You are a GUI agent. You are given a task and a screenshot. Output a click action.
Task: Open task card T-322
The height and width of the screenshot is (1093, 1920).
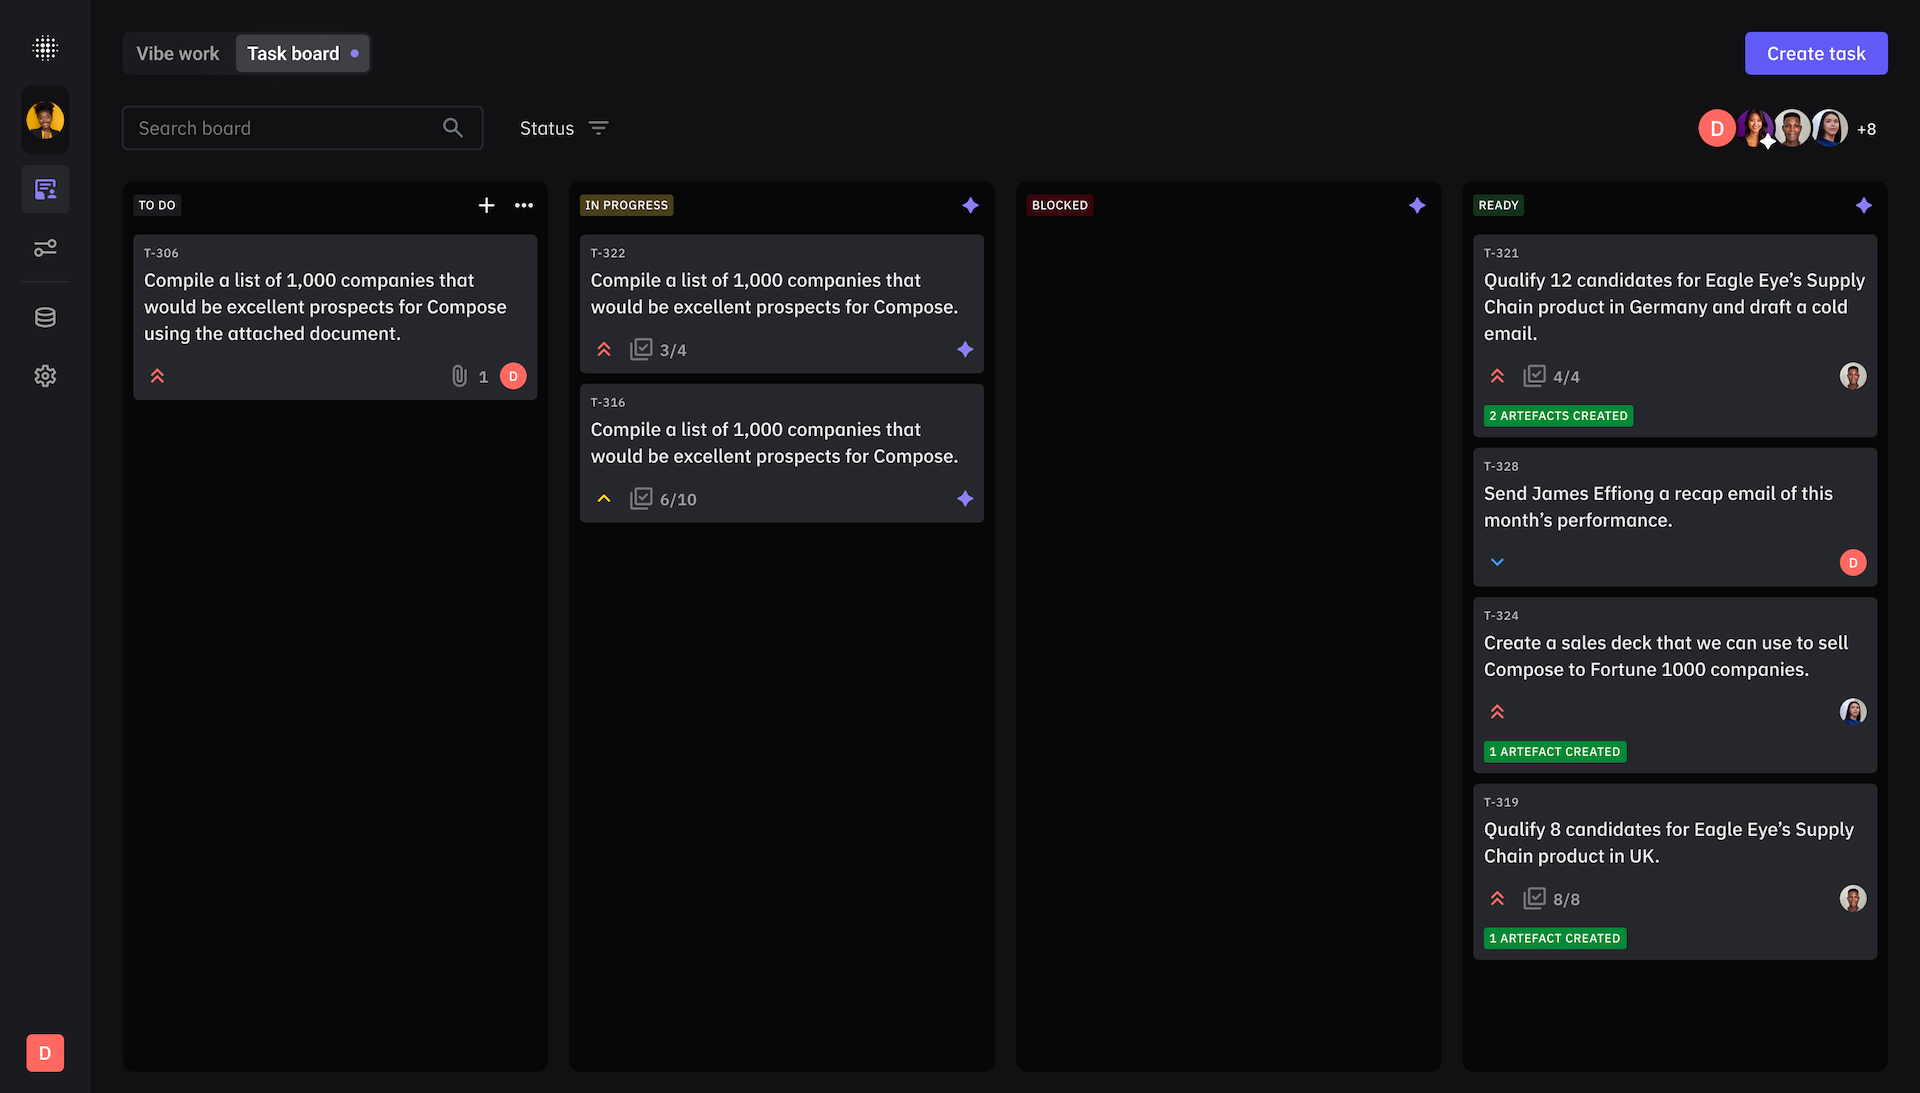click(x=782, y=304)
